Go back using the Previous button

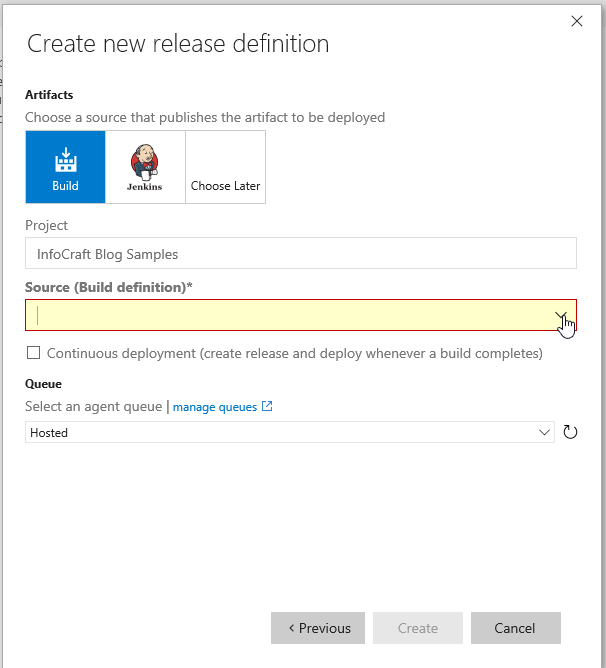pos(318,628)
